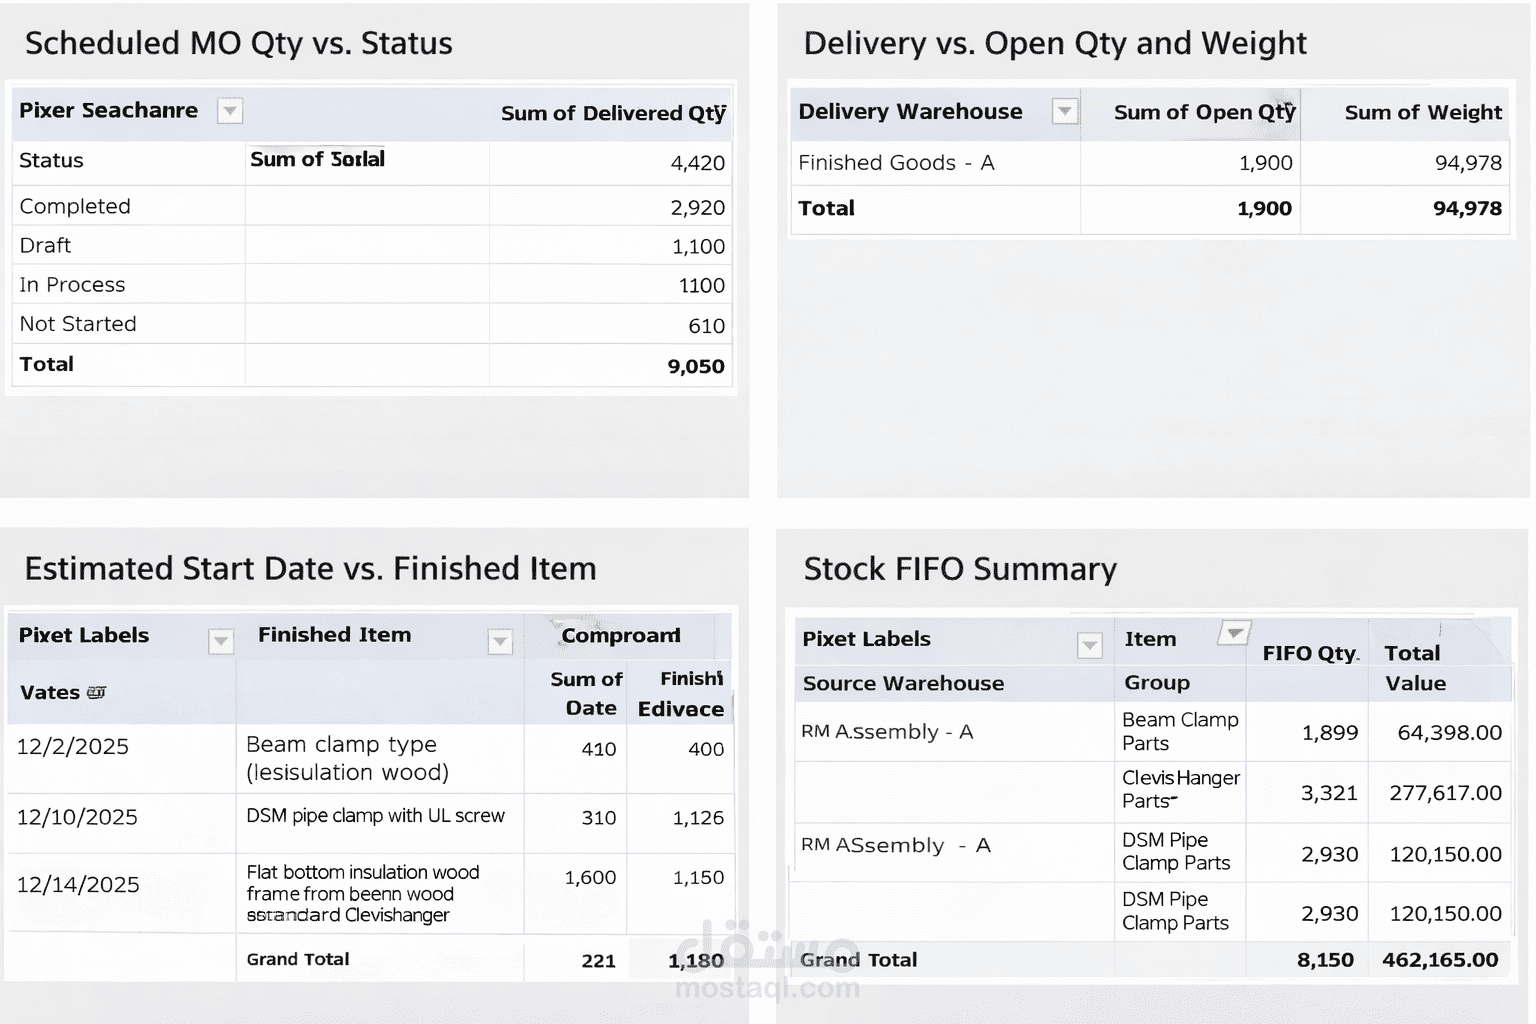The image size is (1536, 1024).
Task: Click the Sum of Delivered Qty header
Action: point(613,113)
